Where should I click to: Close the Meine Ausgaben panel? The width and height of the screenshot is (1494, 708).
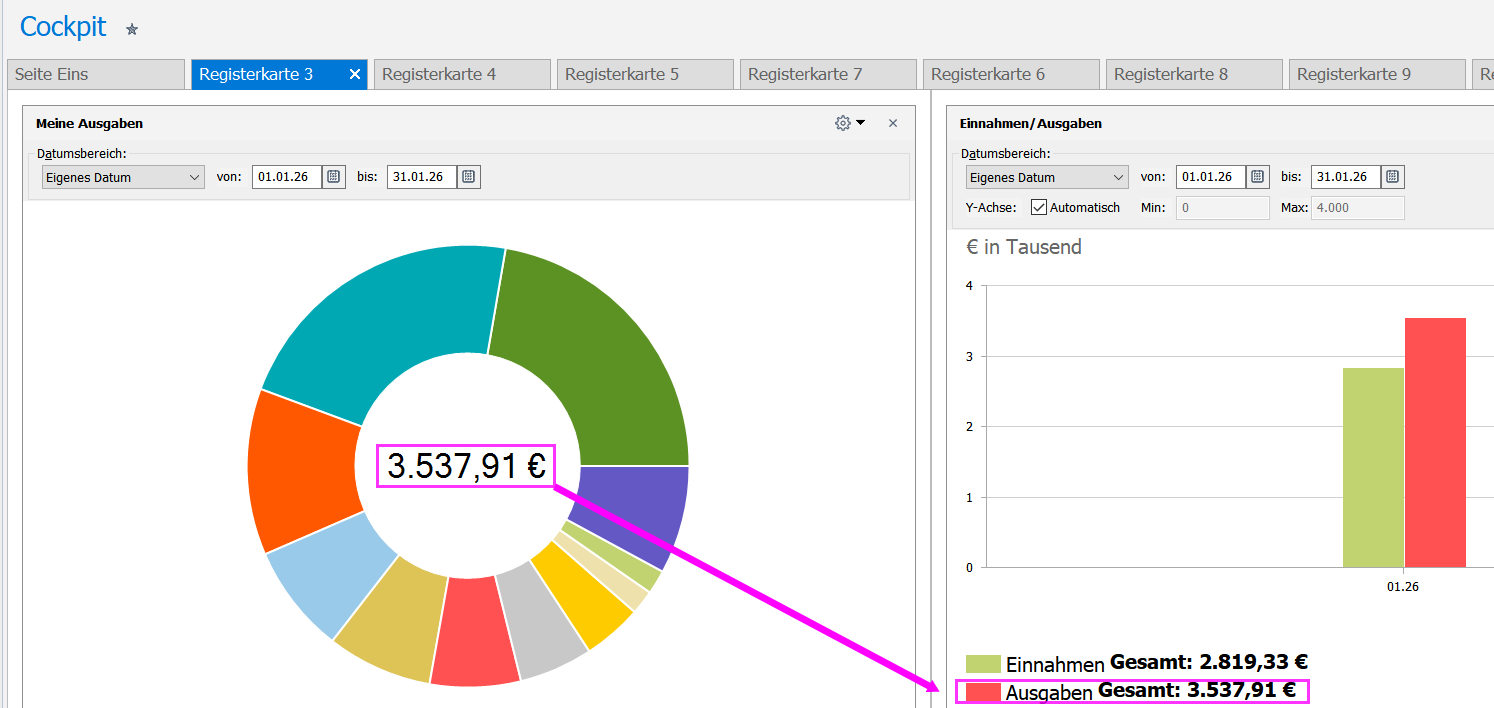[x=893, y=123]
